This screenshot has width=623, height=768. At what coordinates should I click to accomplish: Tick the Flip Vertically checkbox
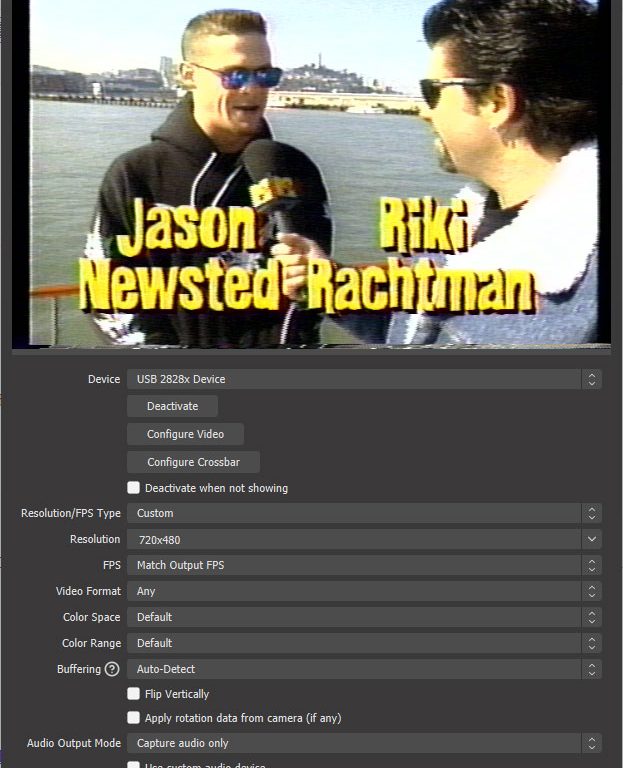[x=134, y=694]
